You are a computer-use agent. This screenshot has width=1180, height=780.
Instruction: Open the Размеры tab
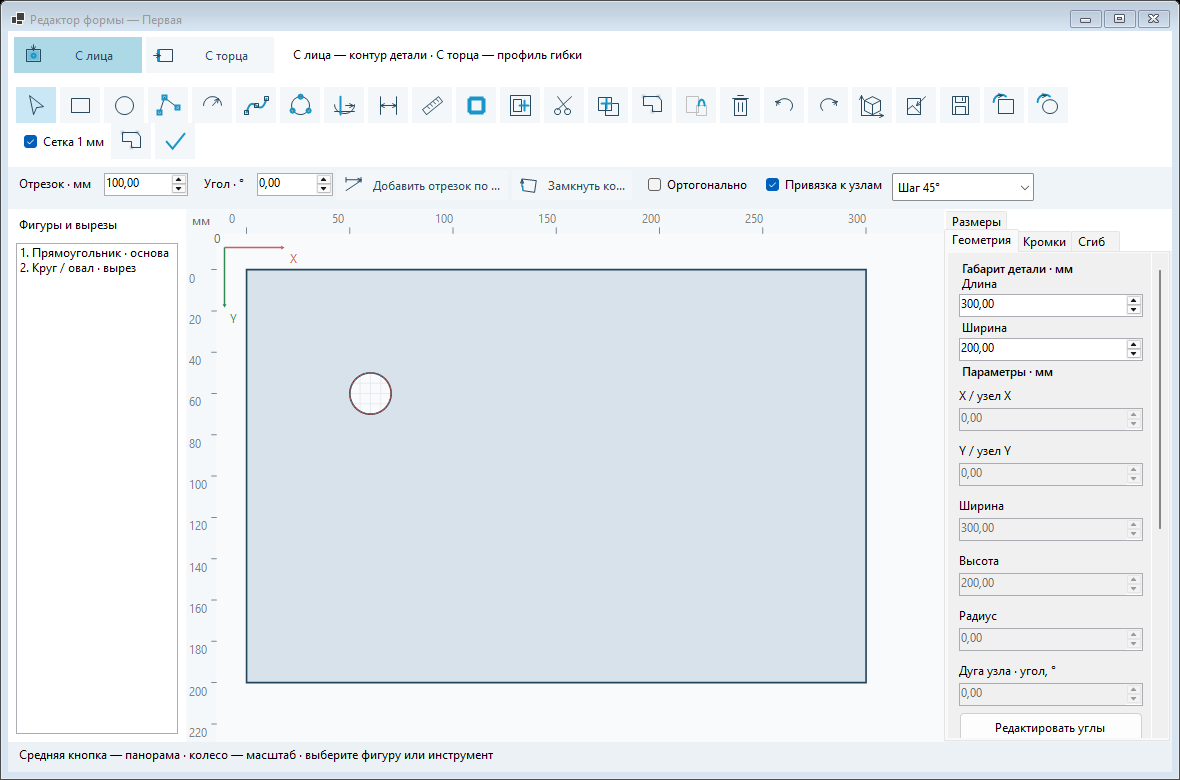[976, 221]
